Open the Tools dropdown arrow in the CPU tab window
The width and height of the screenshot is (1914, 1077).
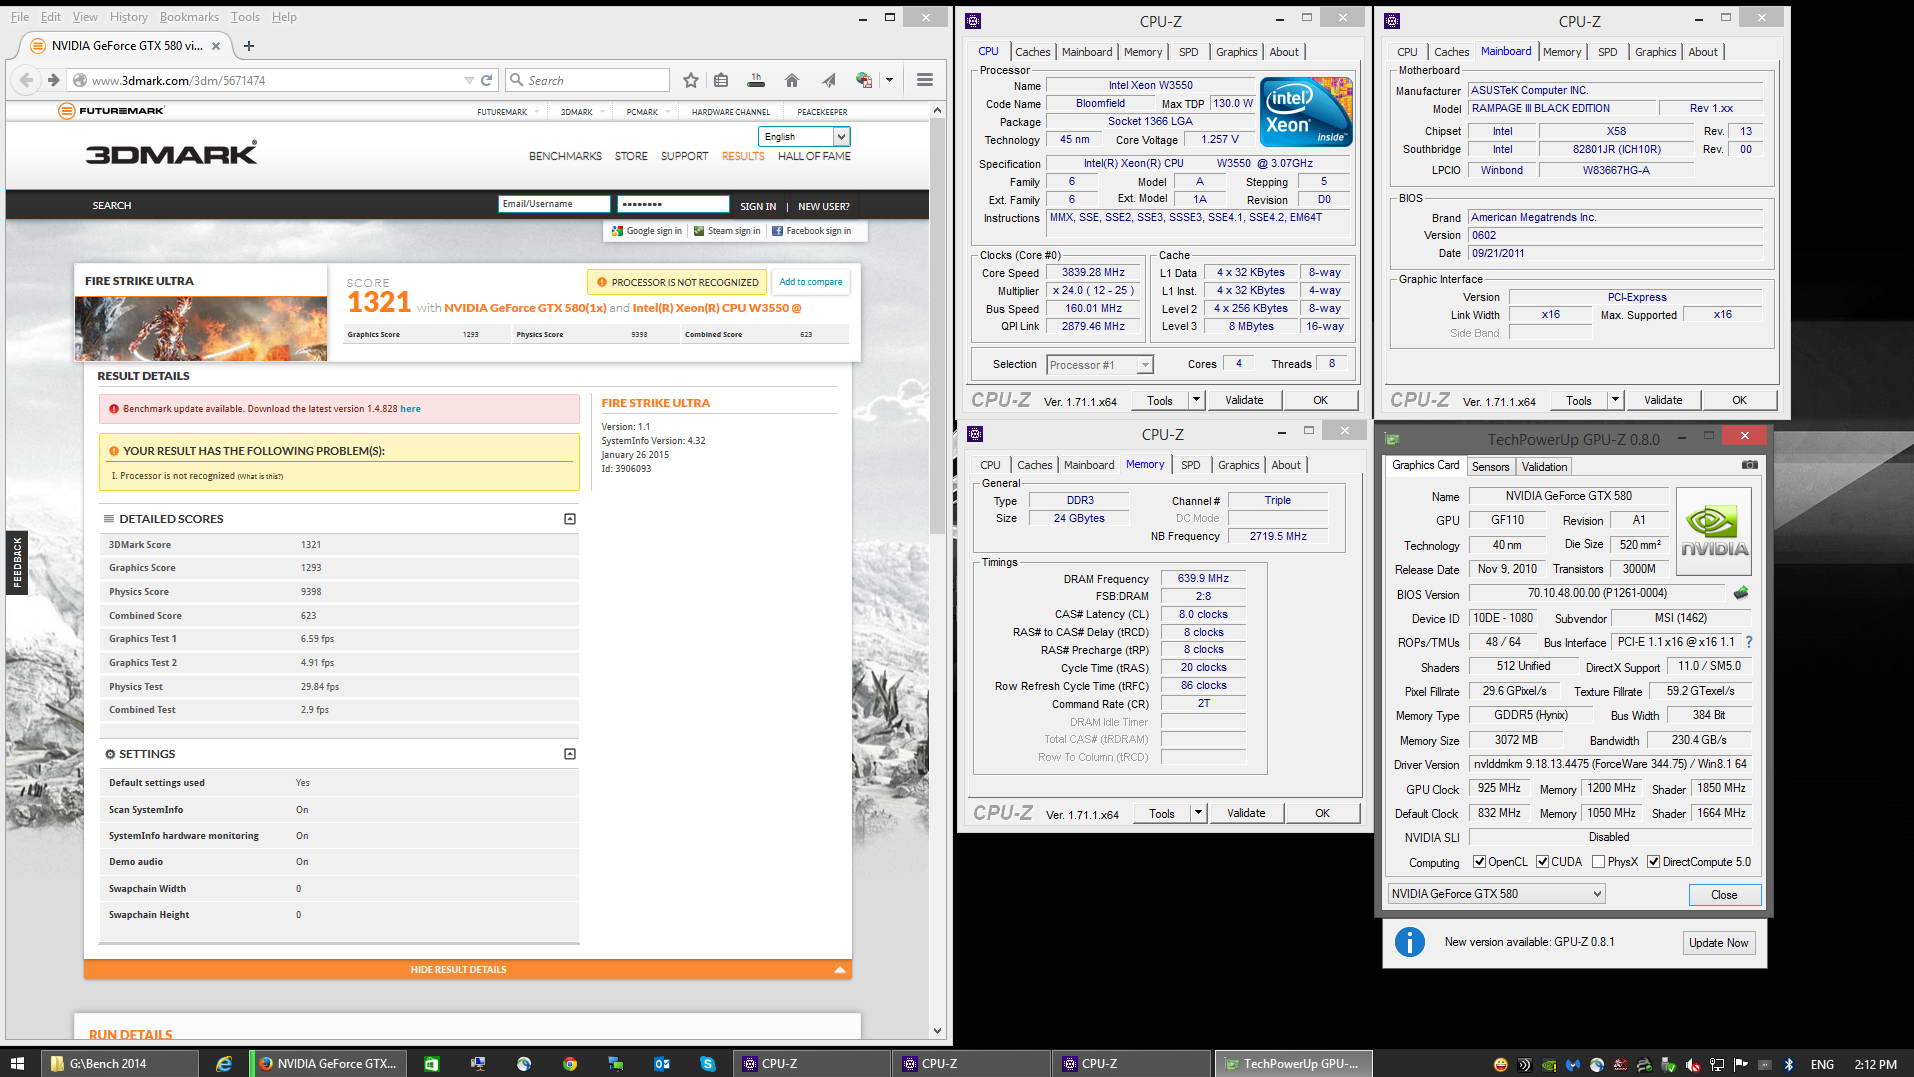[1196, 400]
